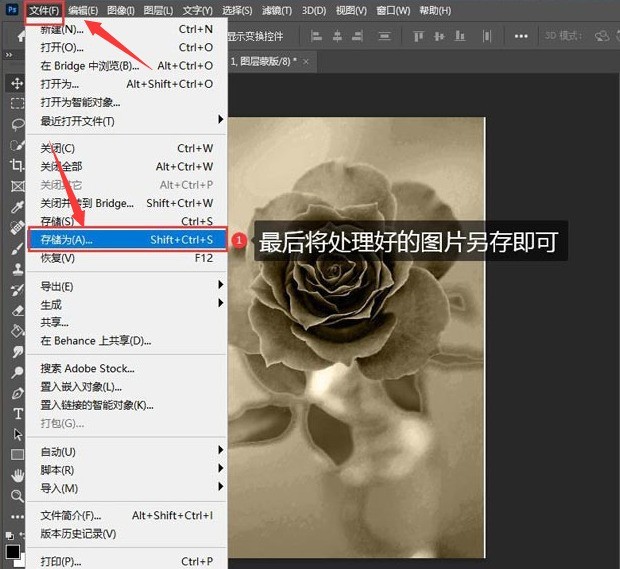
Task: Select the Horizontal Type tool
Action: point(17,413)
